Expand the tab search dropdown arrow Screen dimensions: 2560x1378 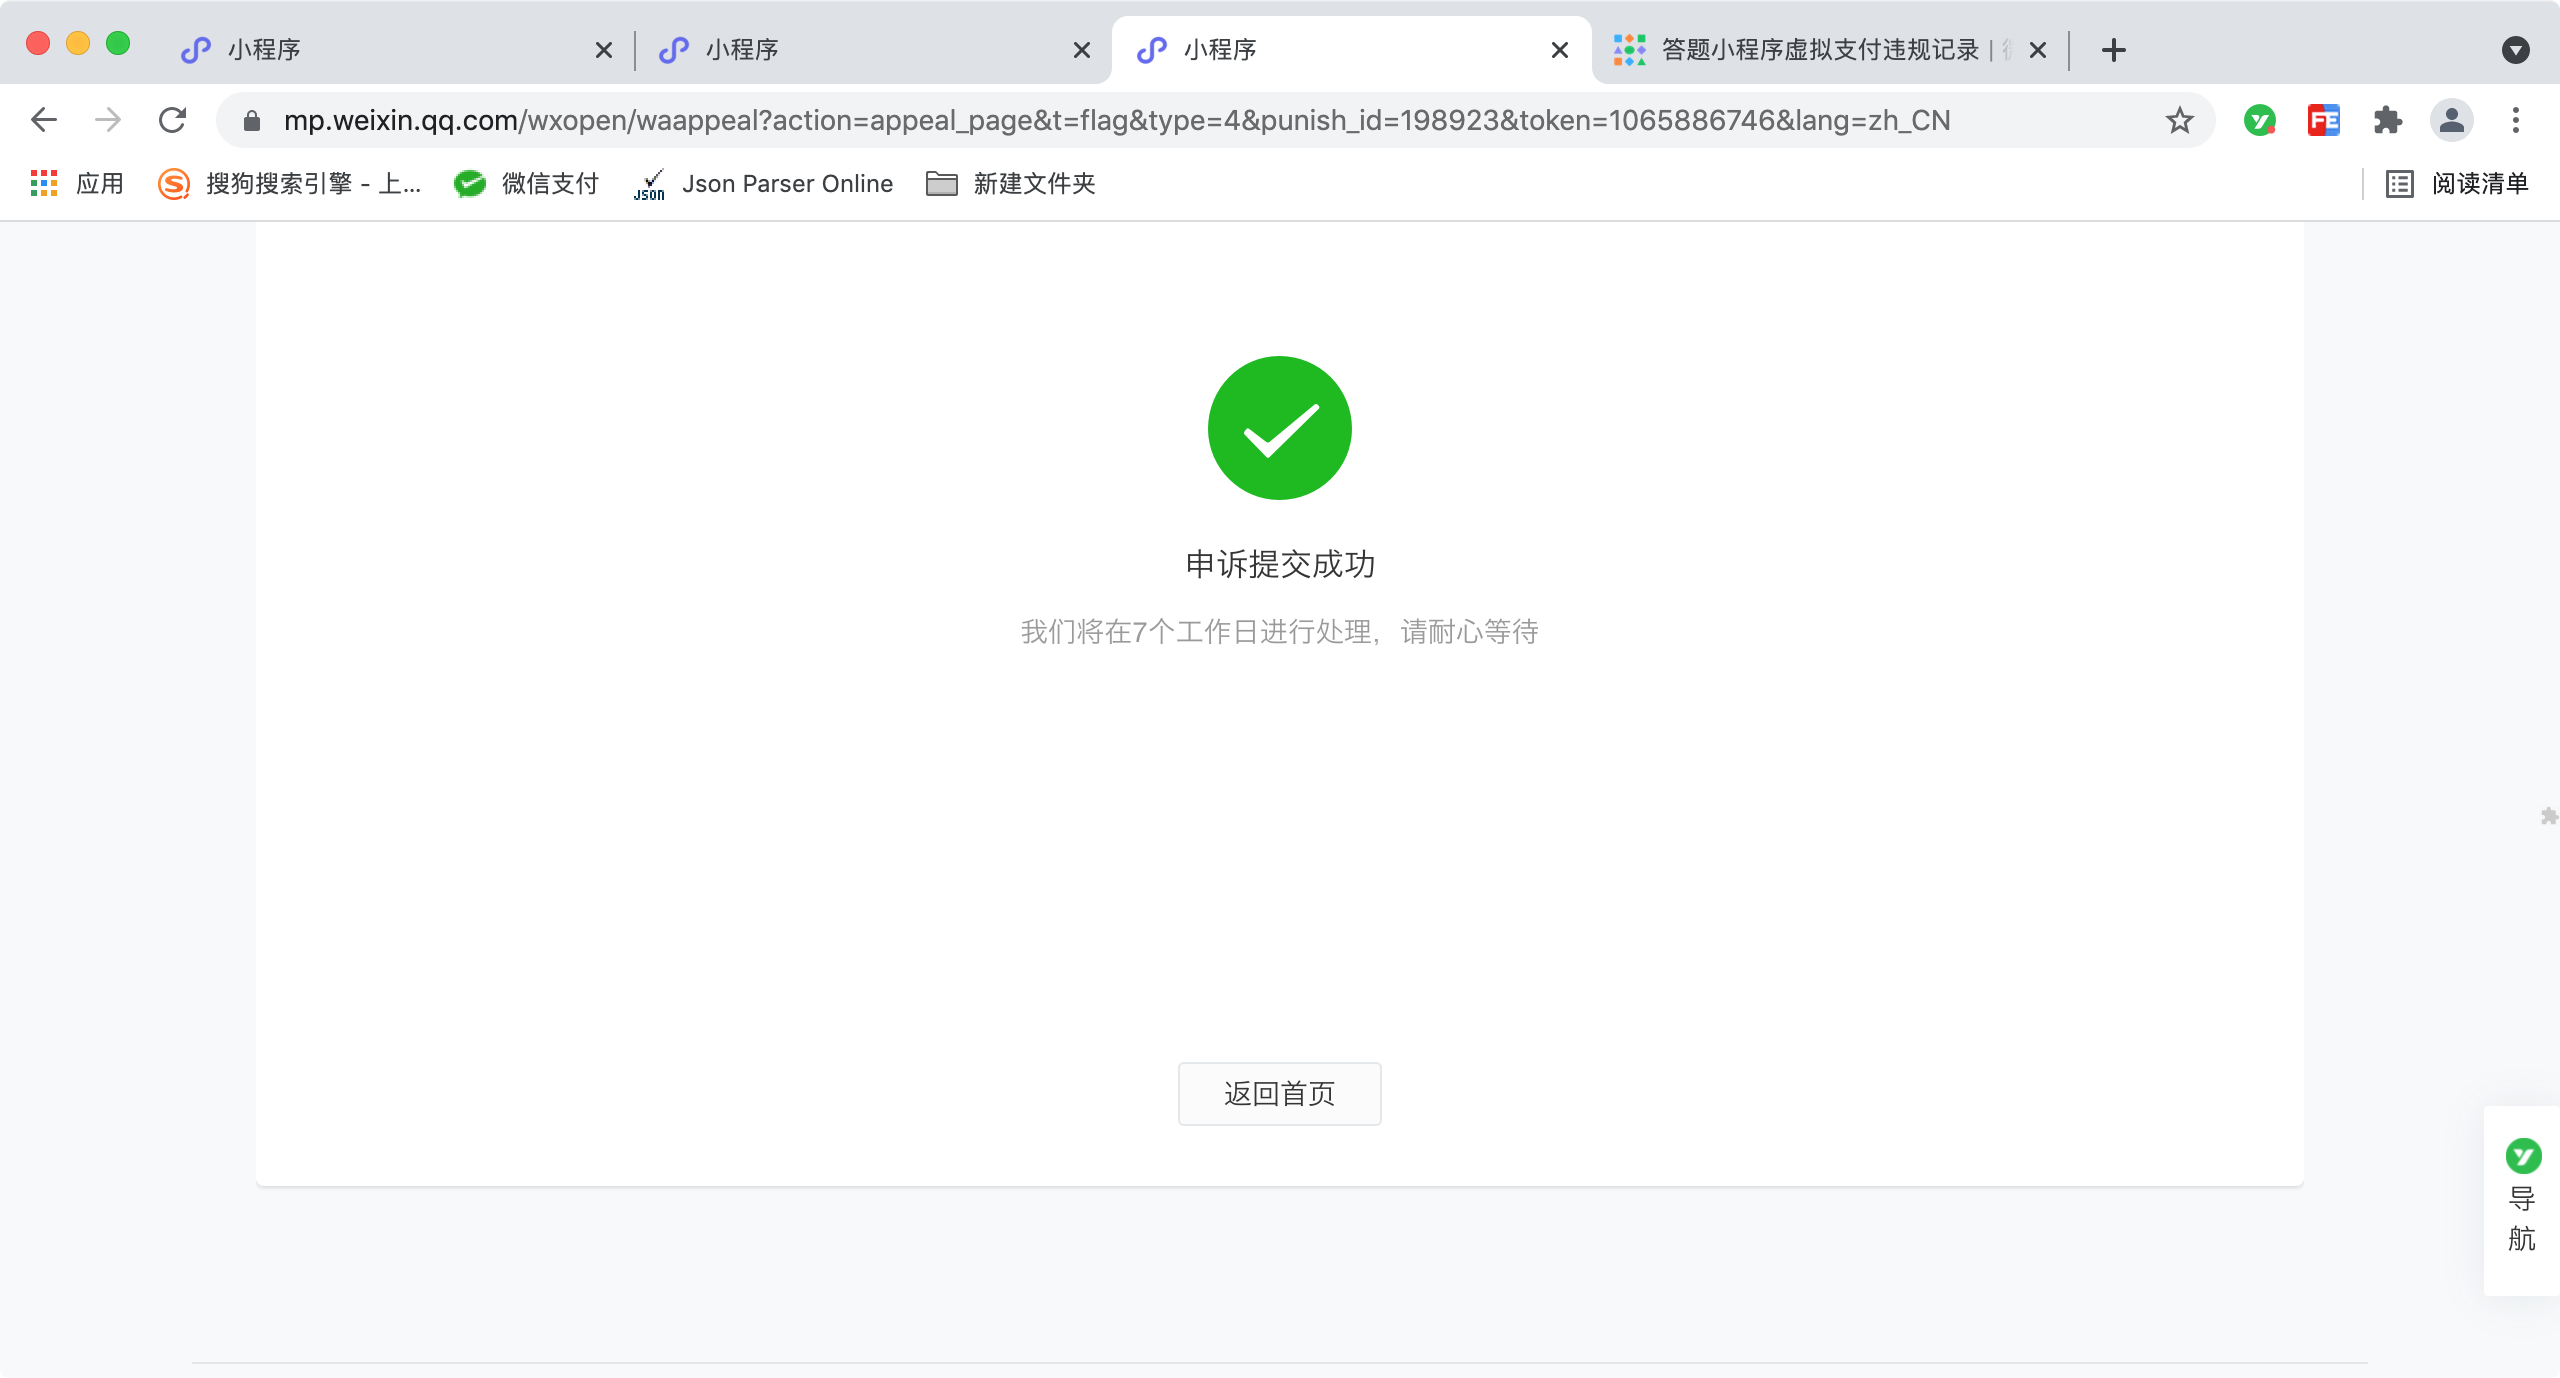pos(2515,50)
